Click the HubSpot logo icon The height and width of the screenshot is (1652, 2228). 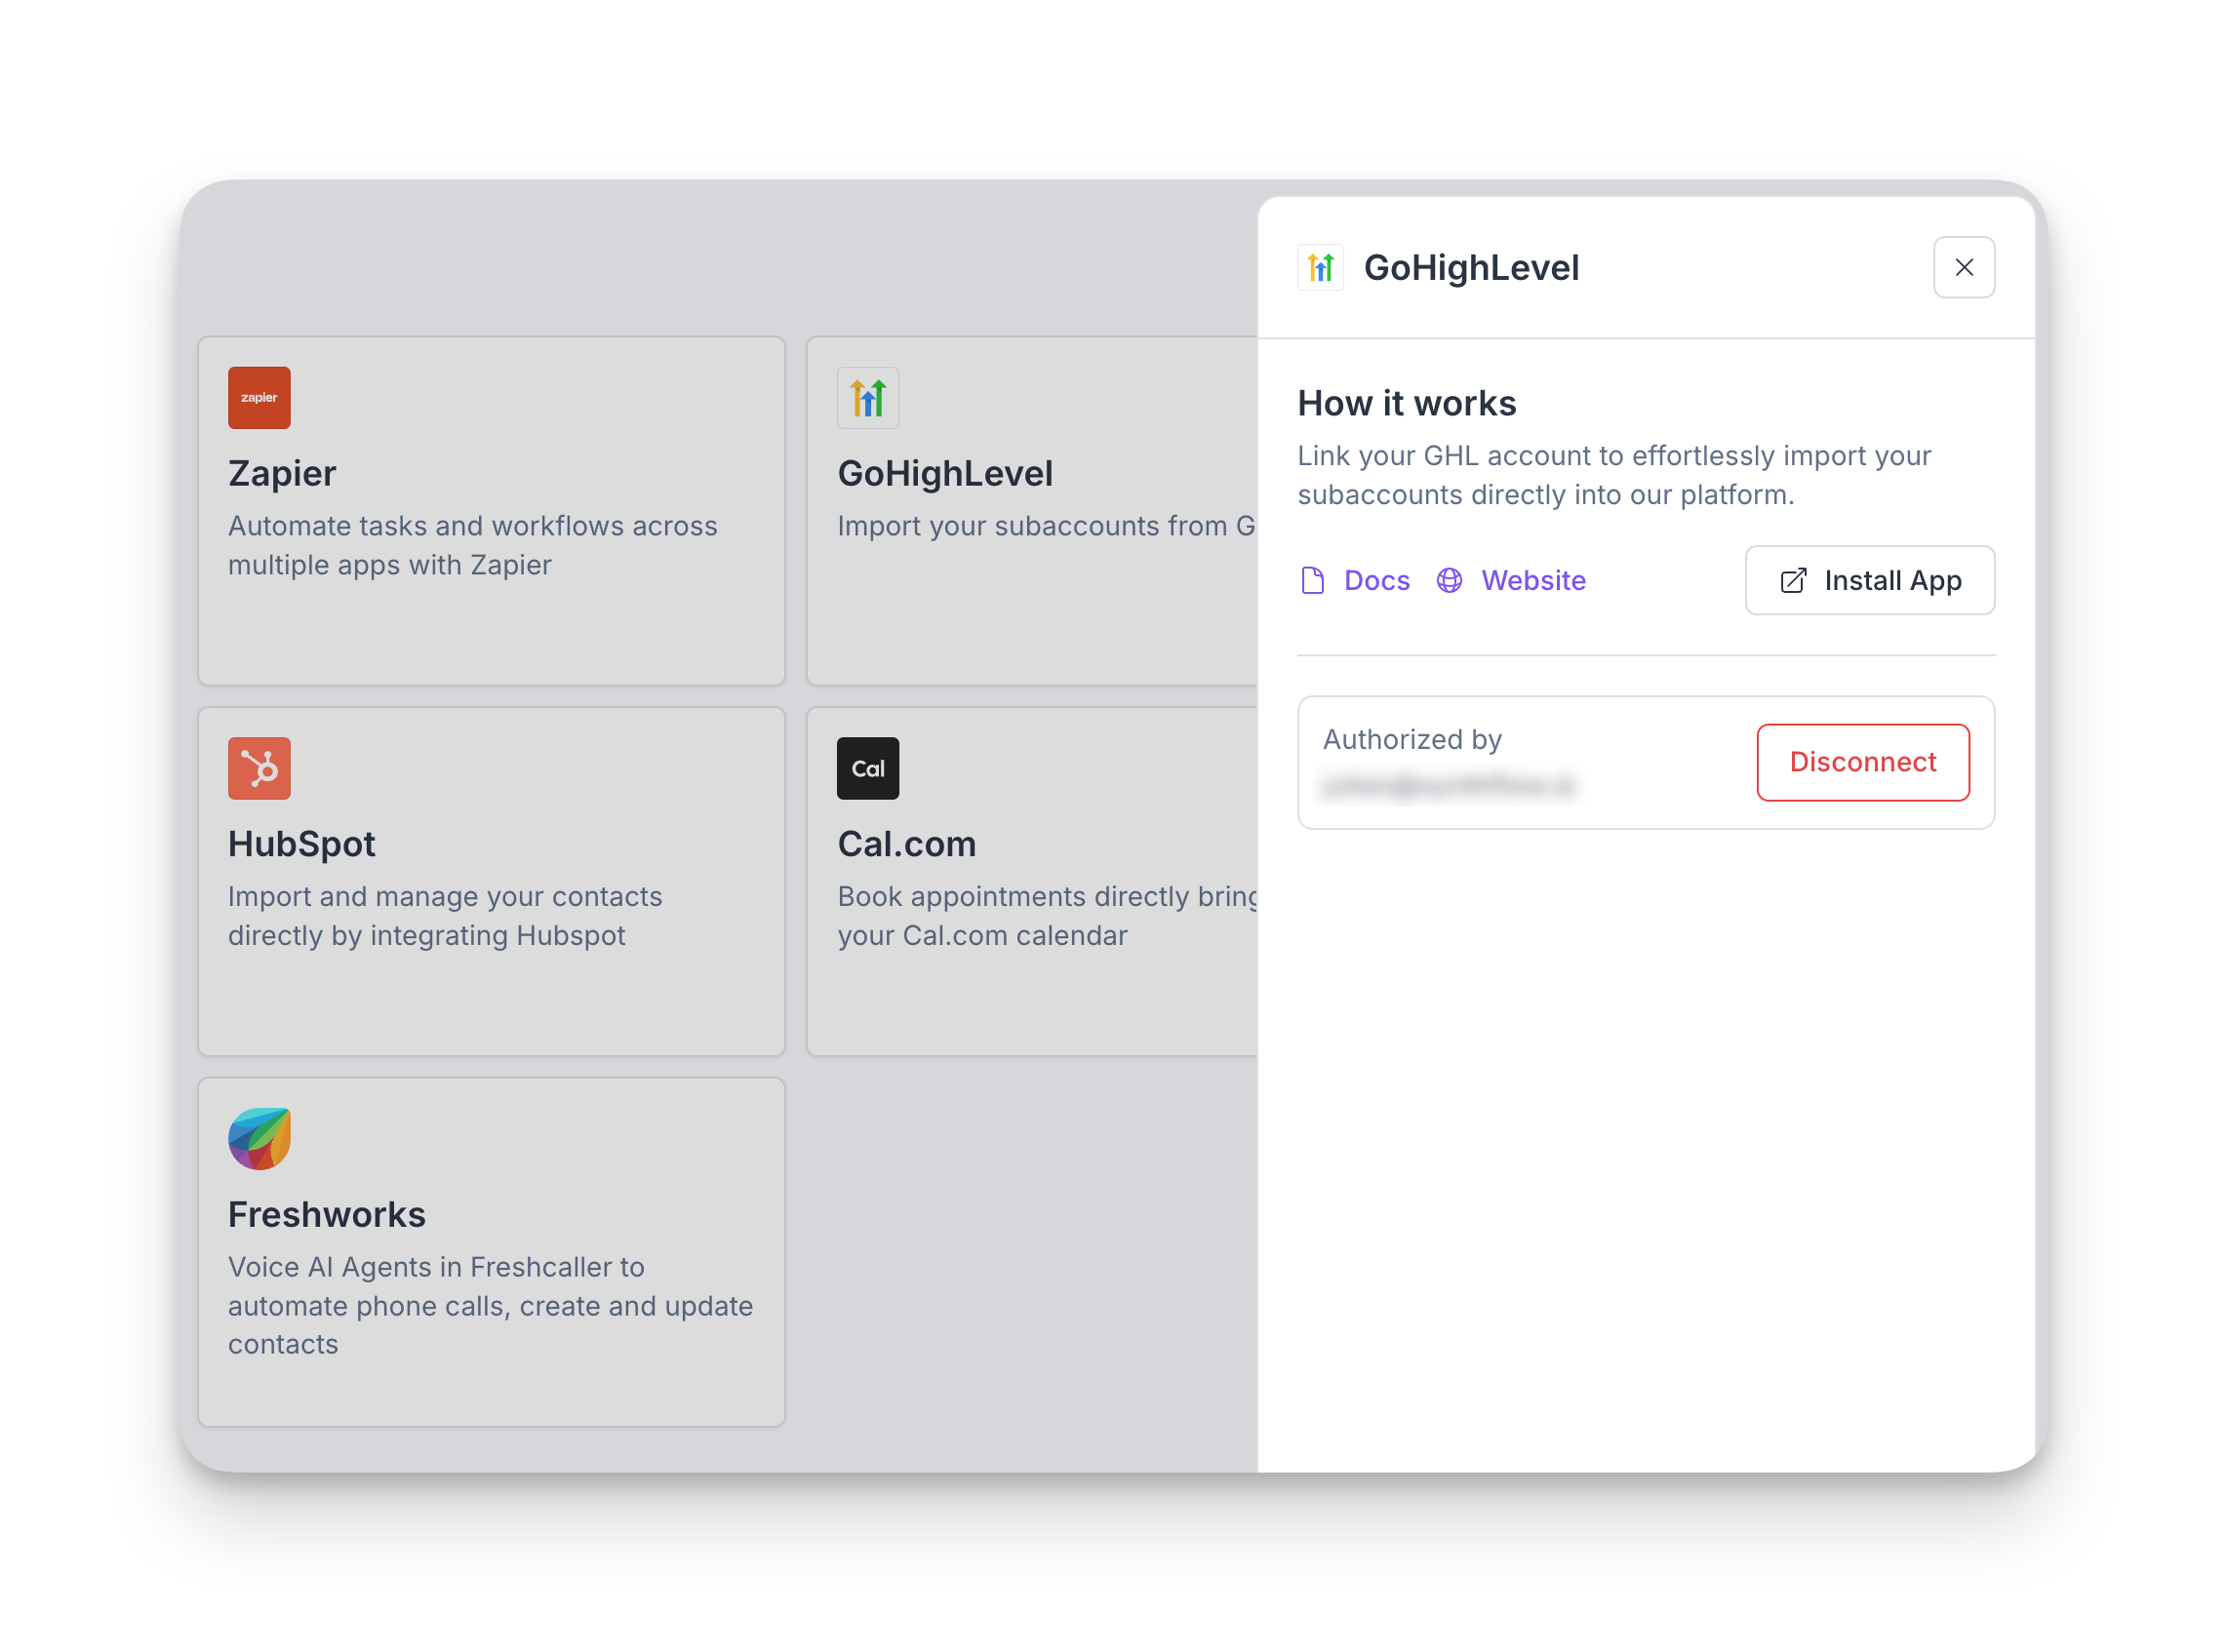tap(259, 768)
